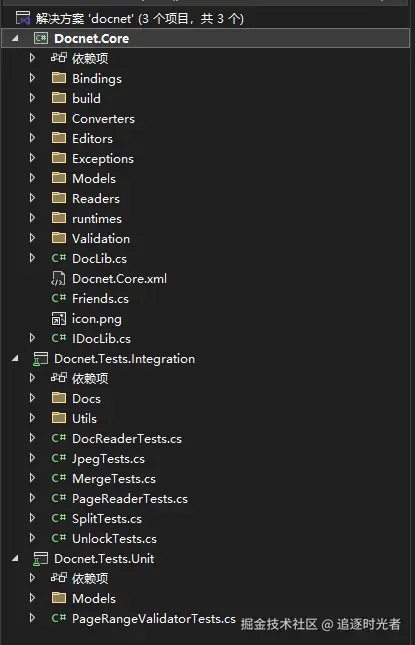Select the solution 'docnet' root row
The width and height of the screenshot is (415, 645).
point(206,19)
